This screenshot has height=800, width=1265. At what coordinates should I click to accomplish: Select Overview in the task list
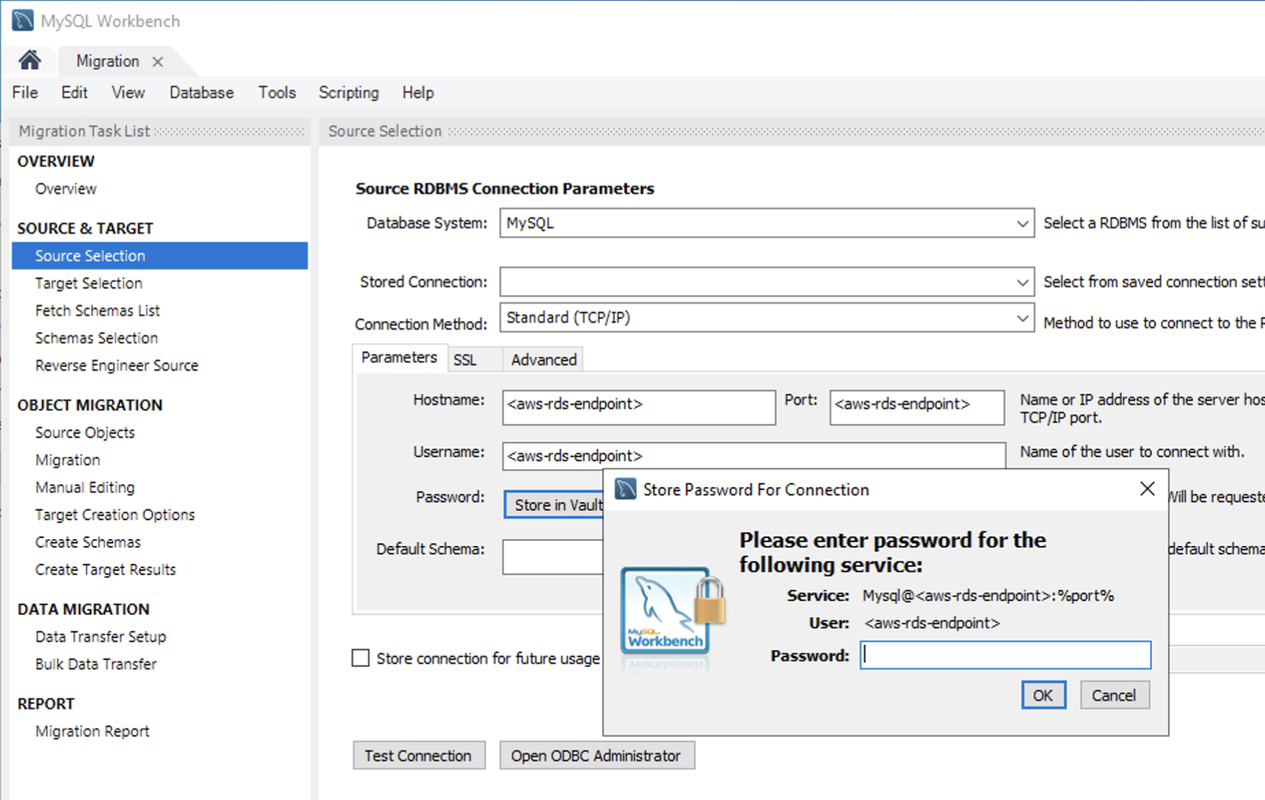pos(66,188)
